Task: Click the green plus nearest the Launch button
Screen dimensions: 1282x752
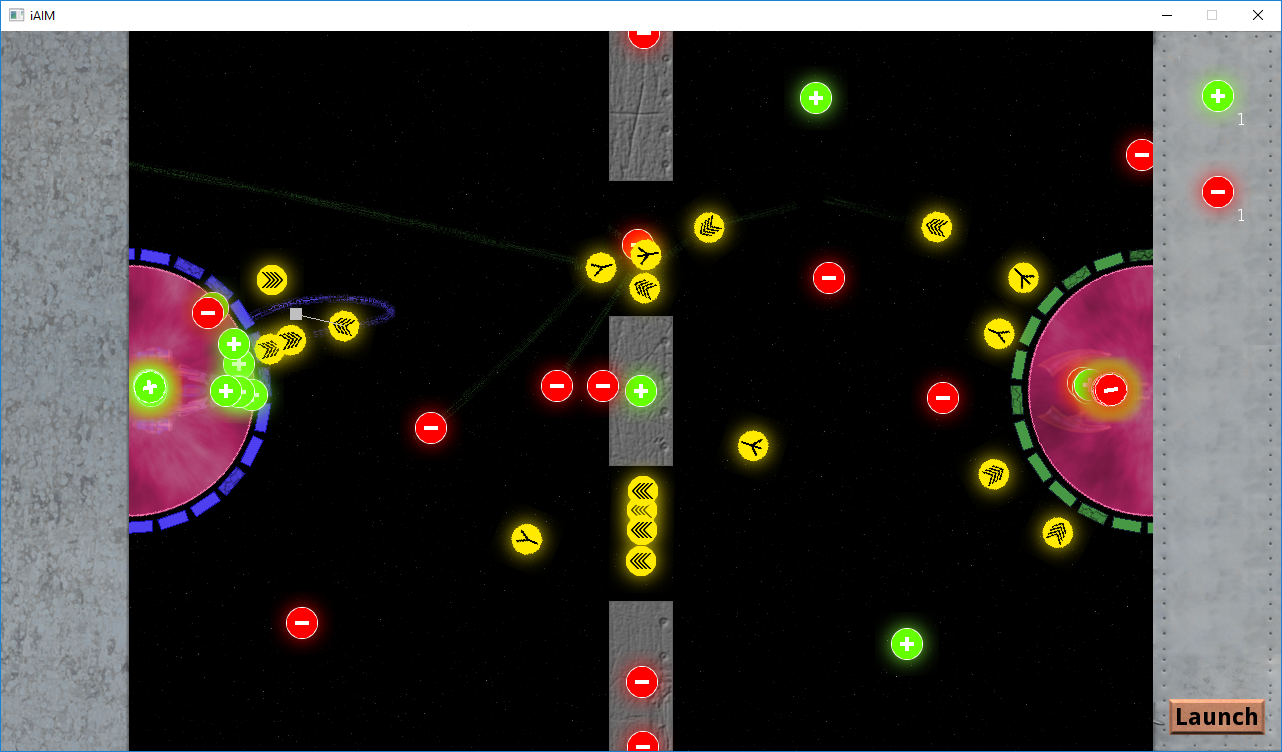Action: pos(907,644)
